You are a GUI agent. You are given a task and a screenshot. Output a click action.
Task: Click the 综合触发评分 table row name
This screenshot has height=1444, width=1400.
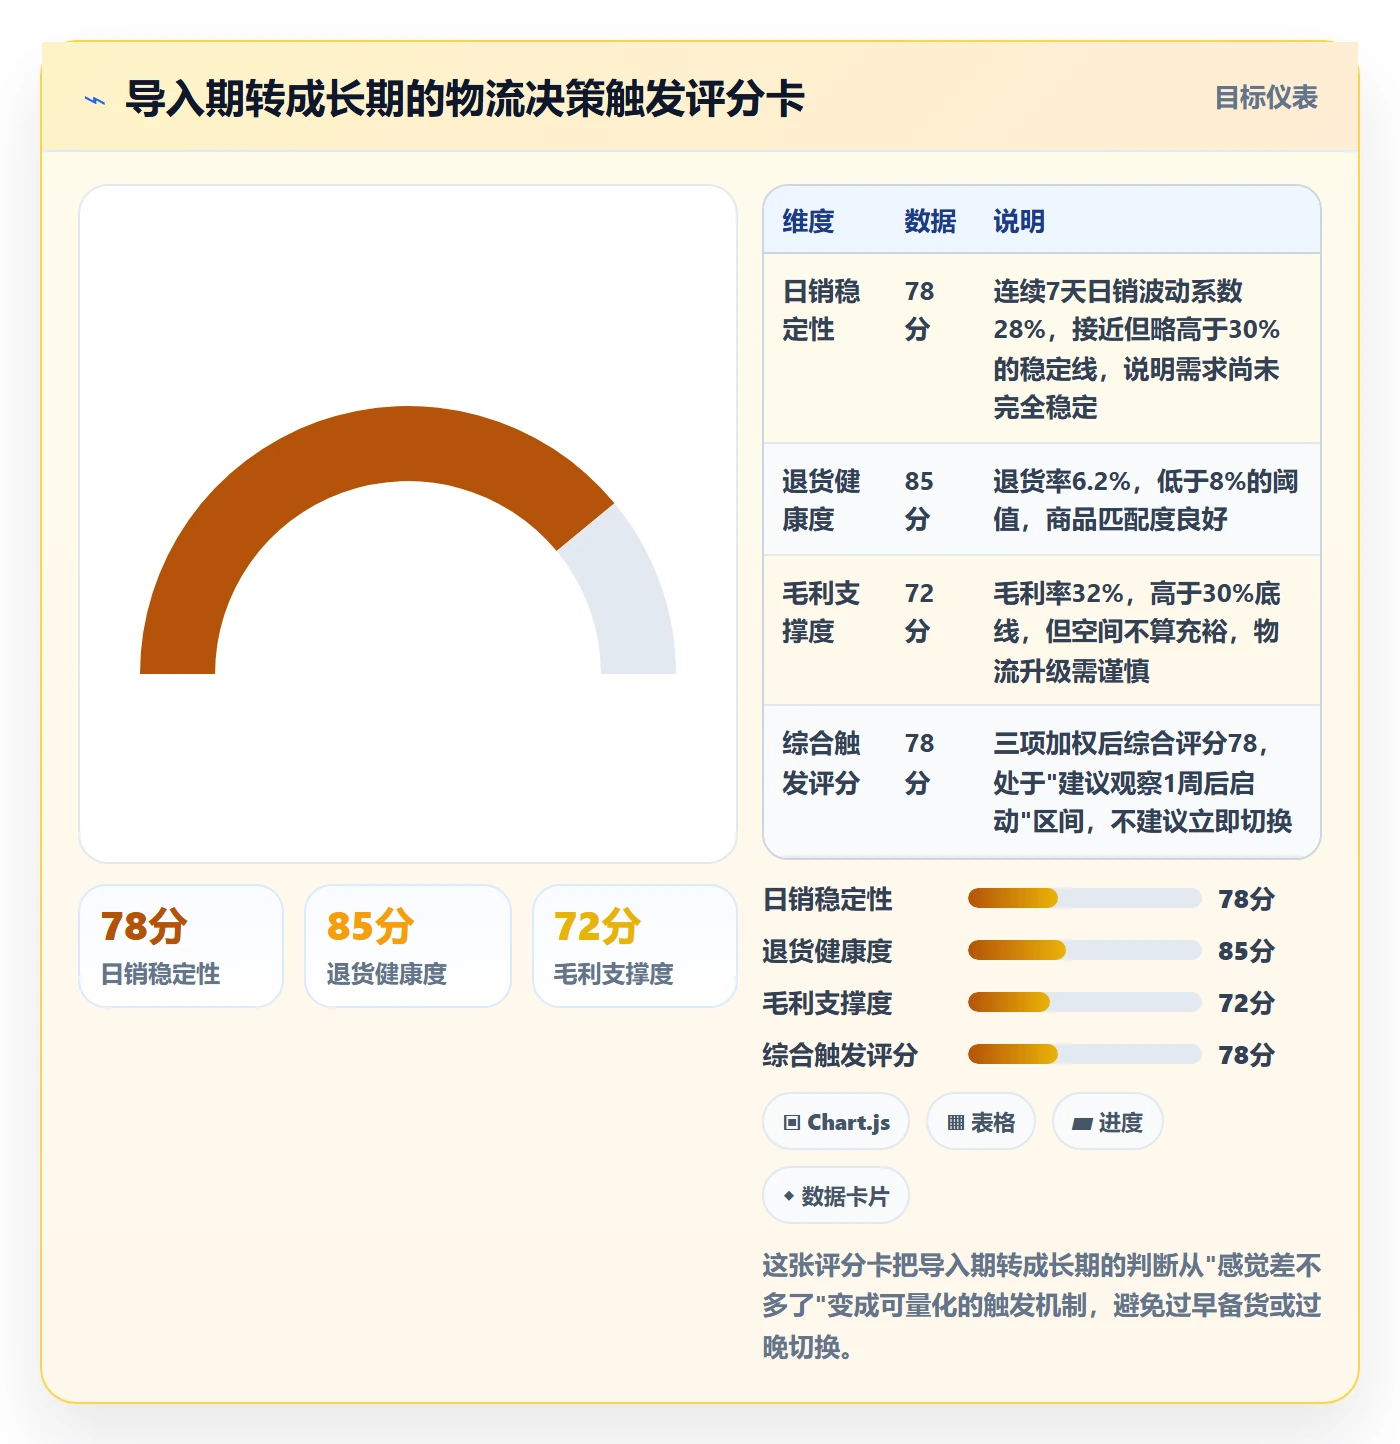click(x=821, y=762)
